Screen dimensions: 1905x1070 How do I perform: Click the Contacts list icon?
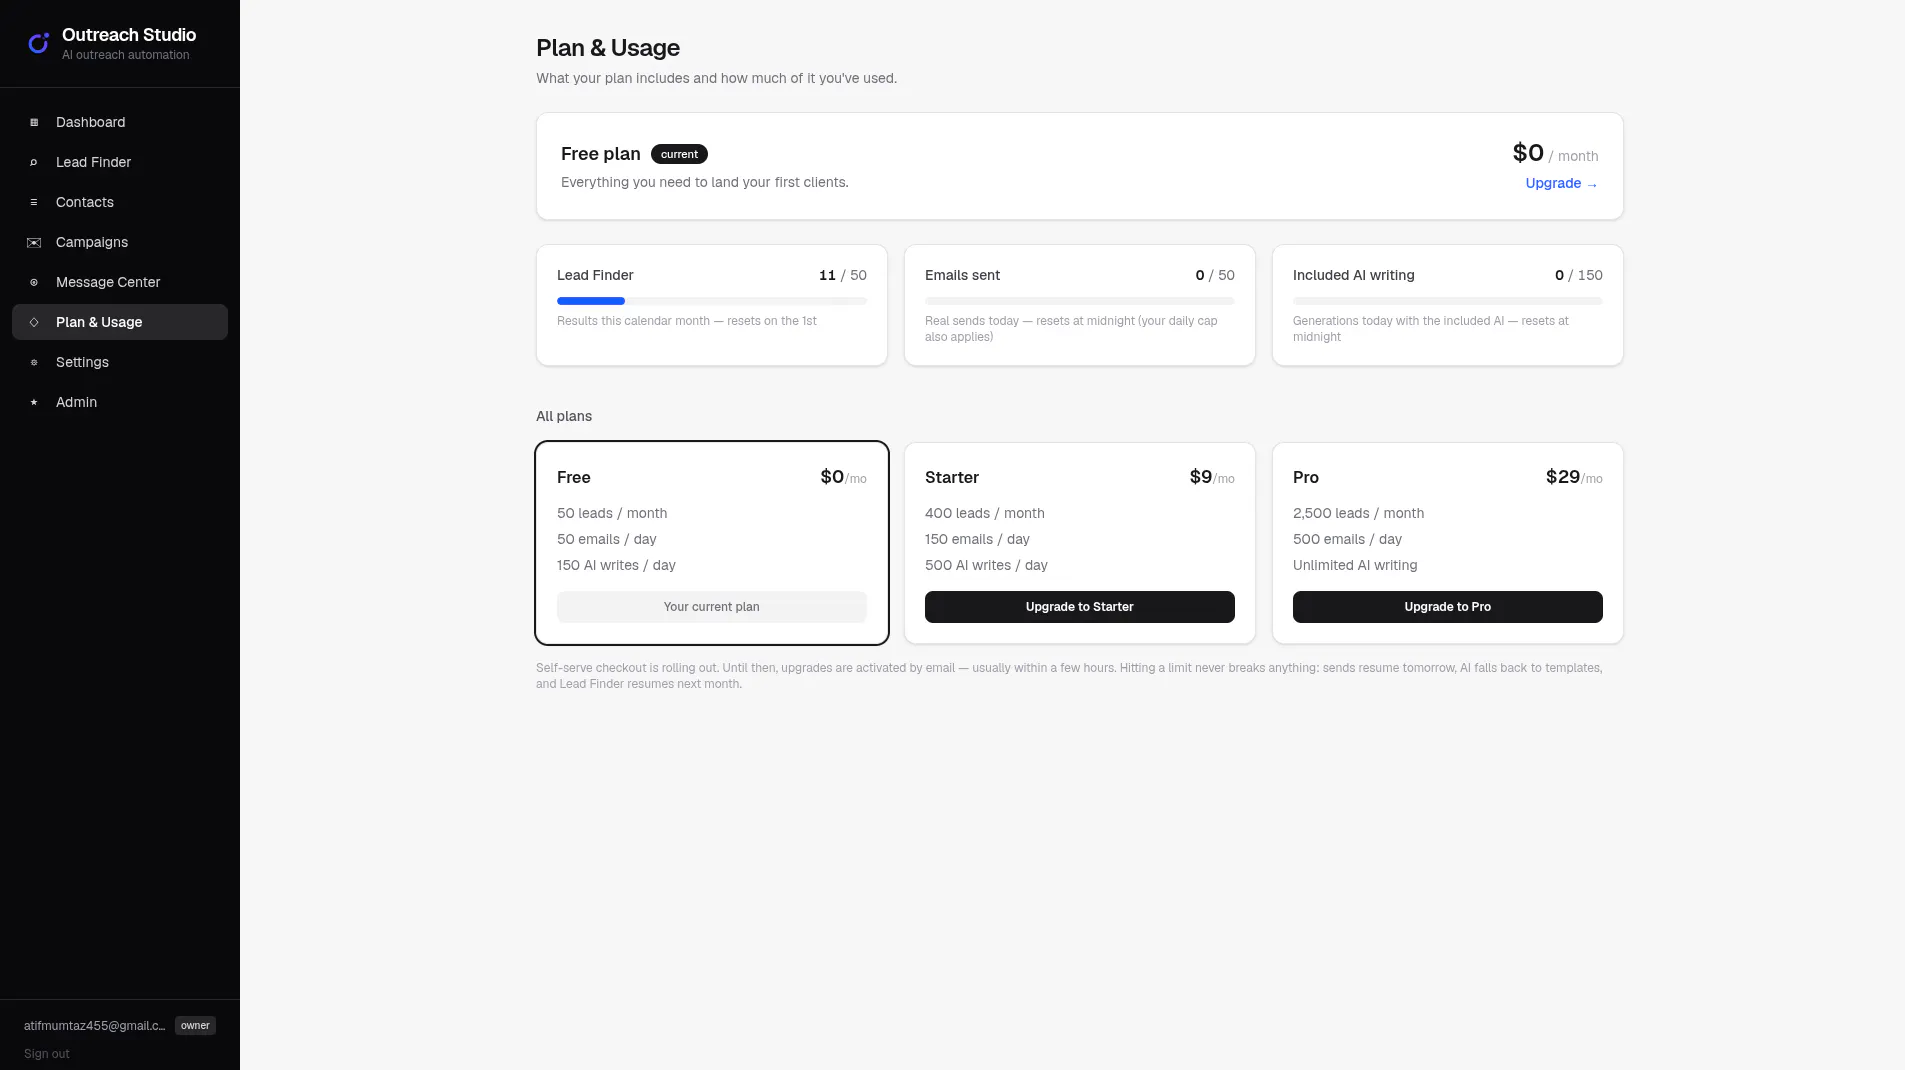[34, 202]
